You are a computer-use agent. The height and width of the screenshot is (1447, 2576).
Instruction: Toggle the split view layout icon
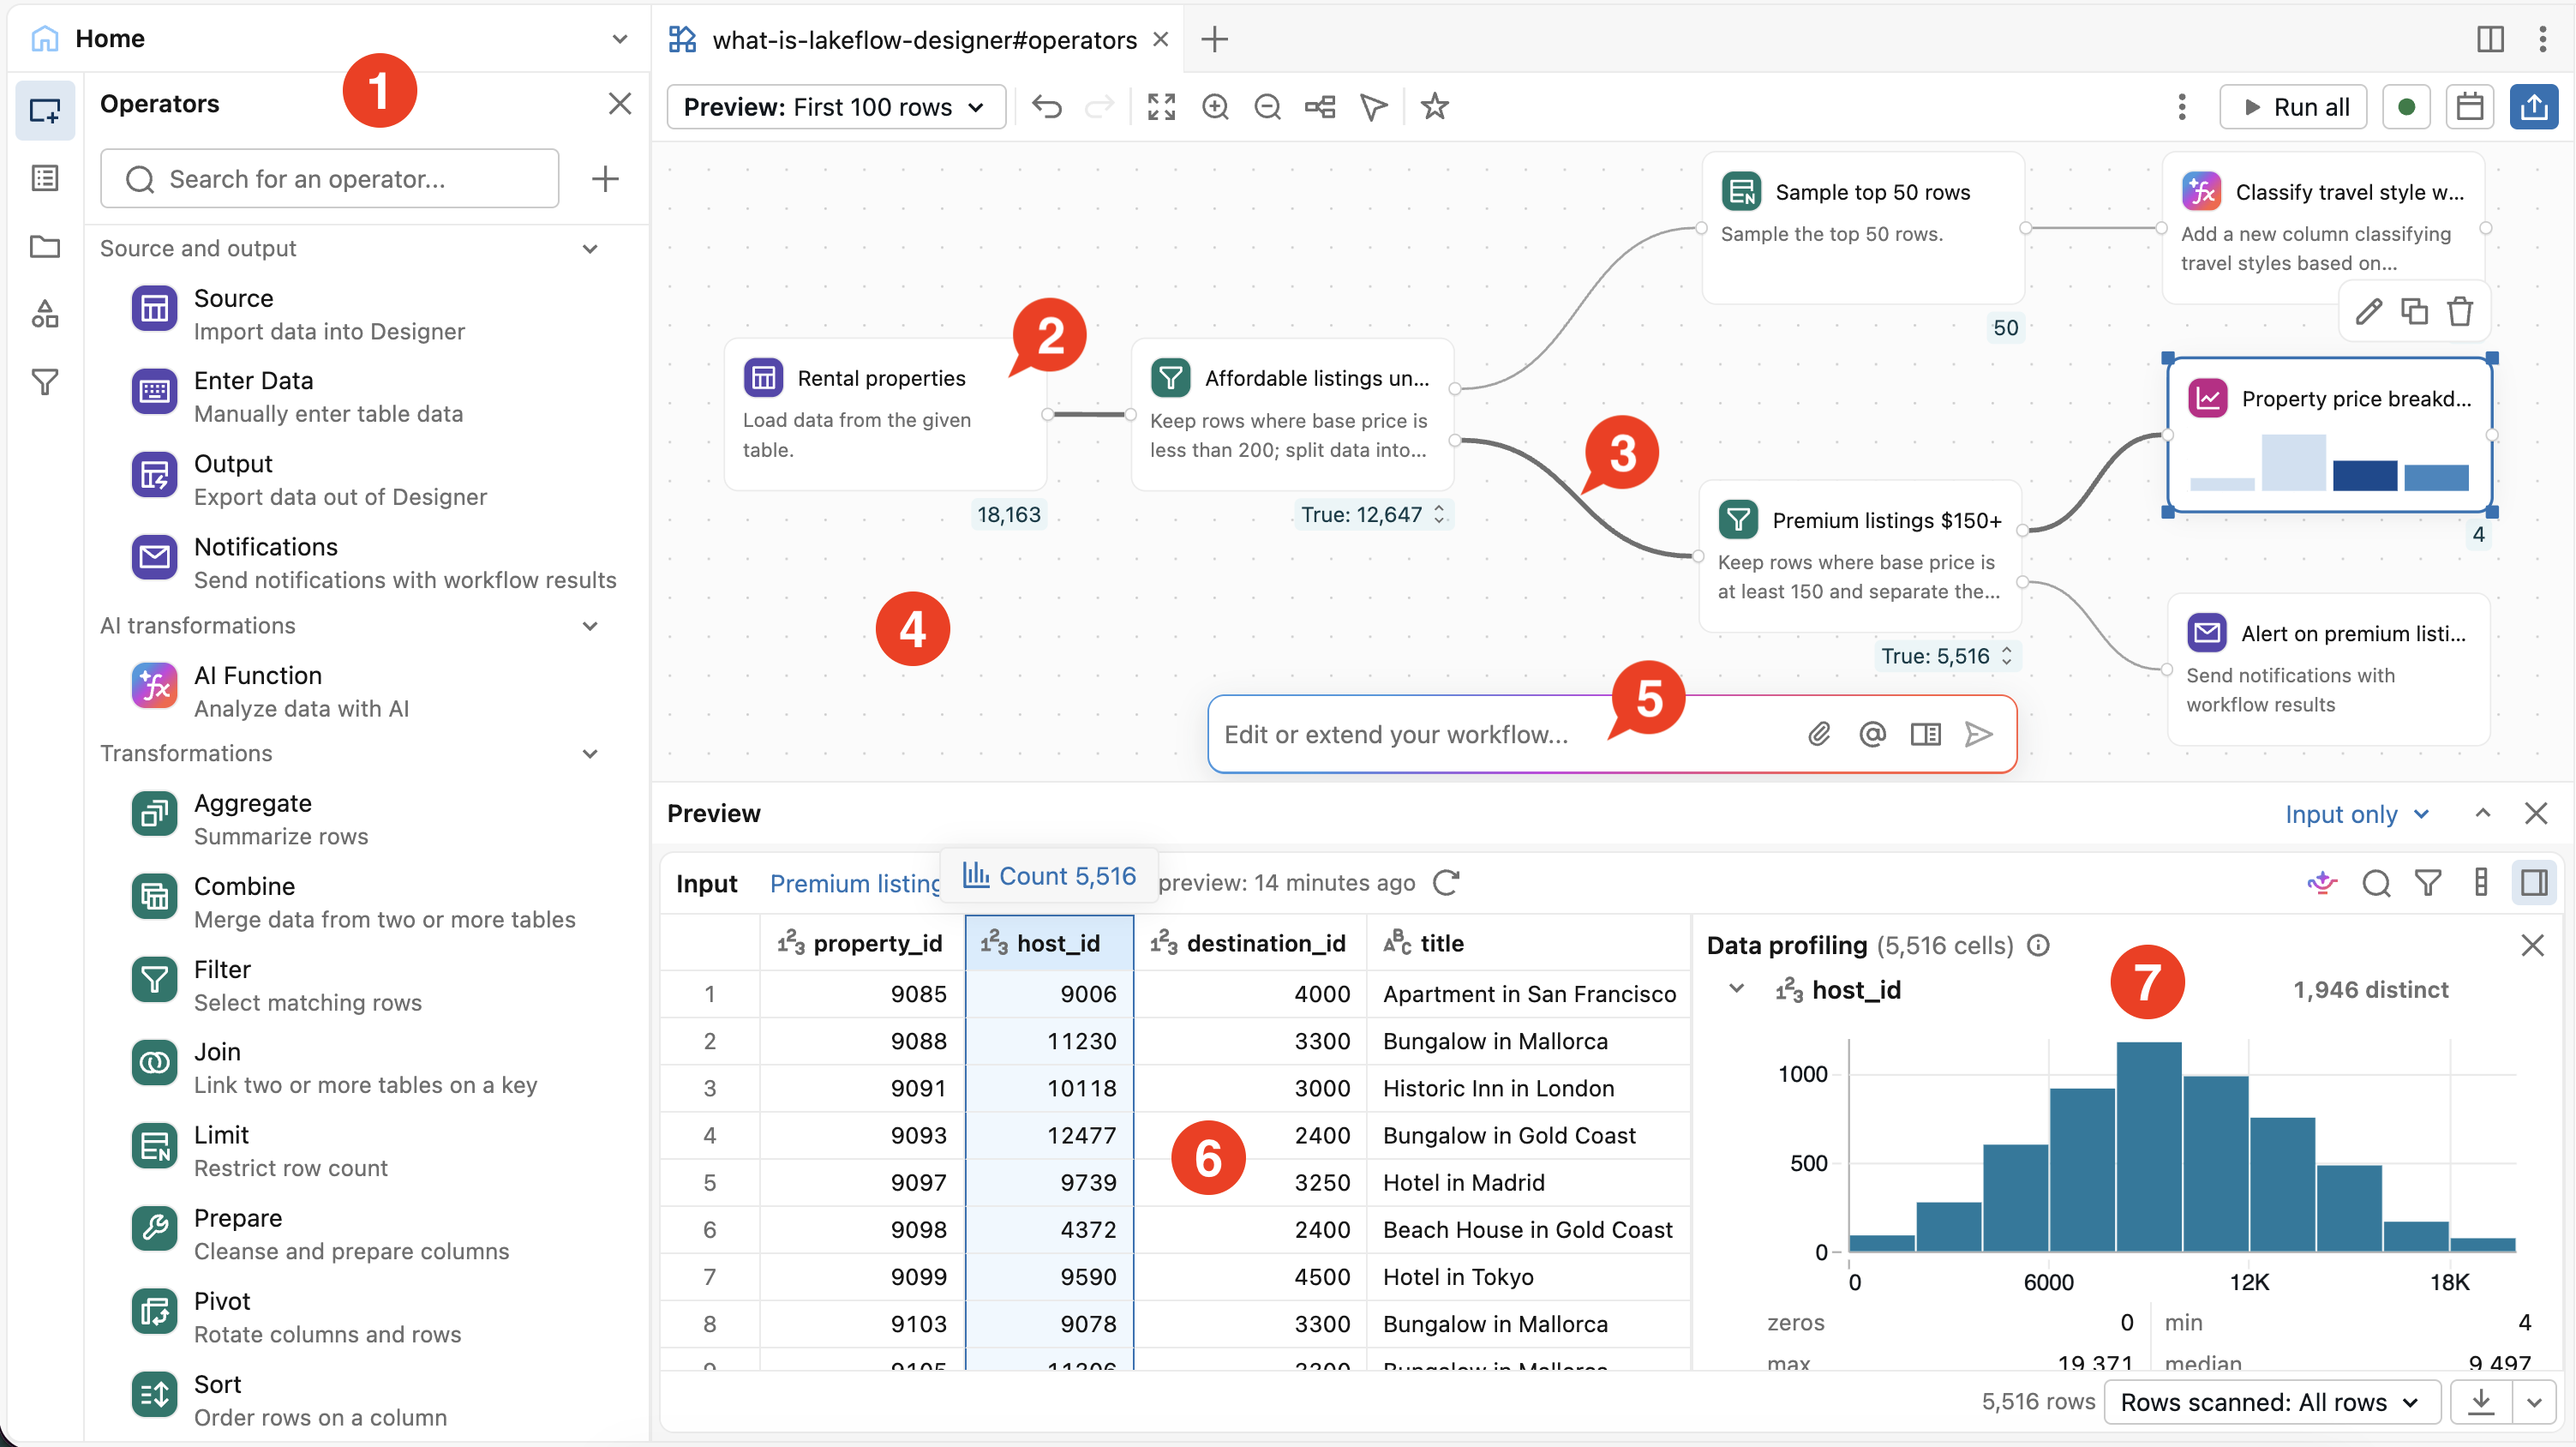[x=2490, y=39]
